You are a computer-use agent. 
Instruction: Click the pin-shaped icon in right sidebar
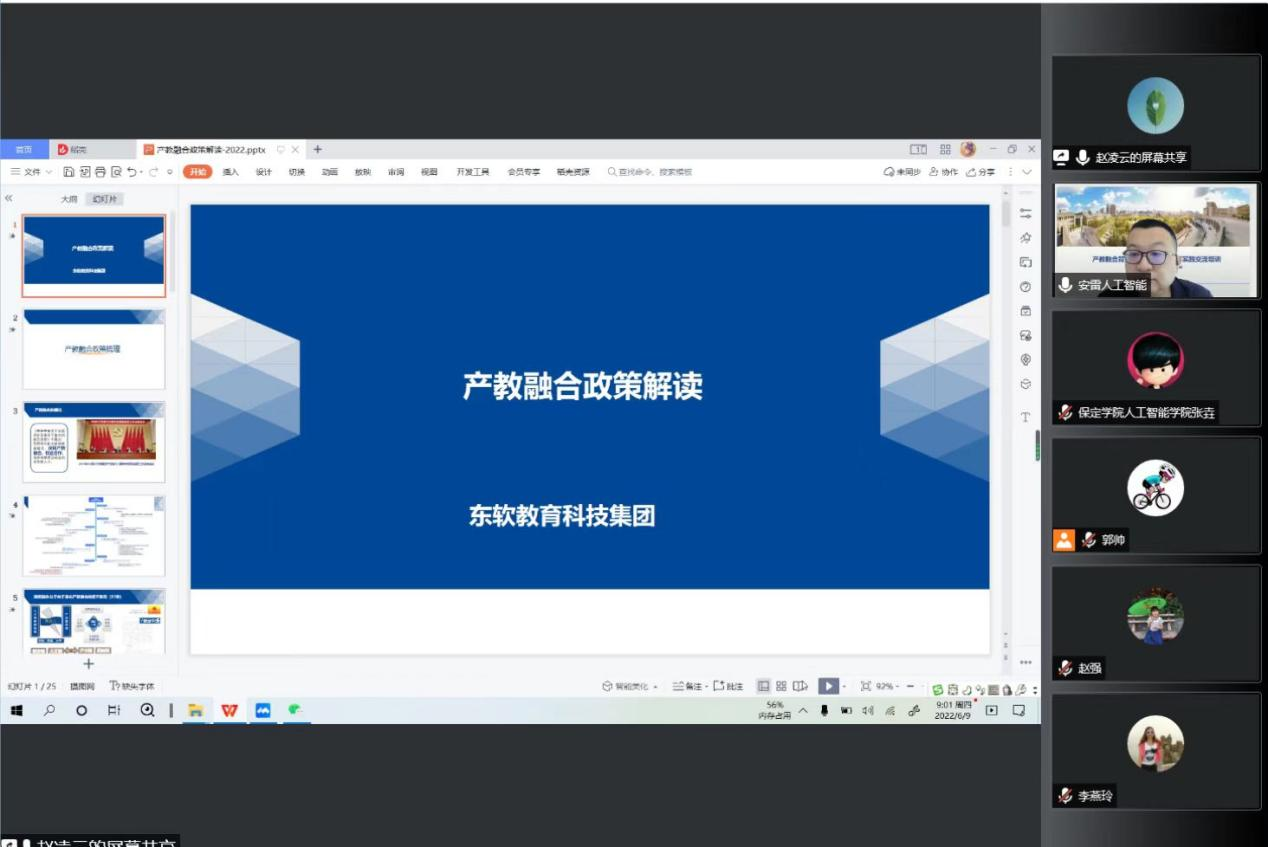coord(1025,238)
